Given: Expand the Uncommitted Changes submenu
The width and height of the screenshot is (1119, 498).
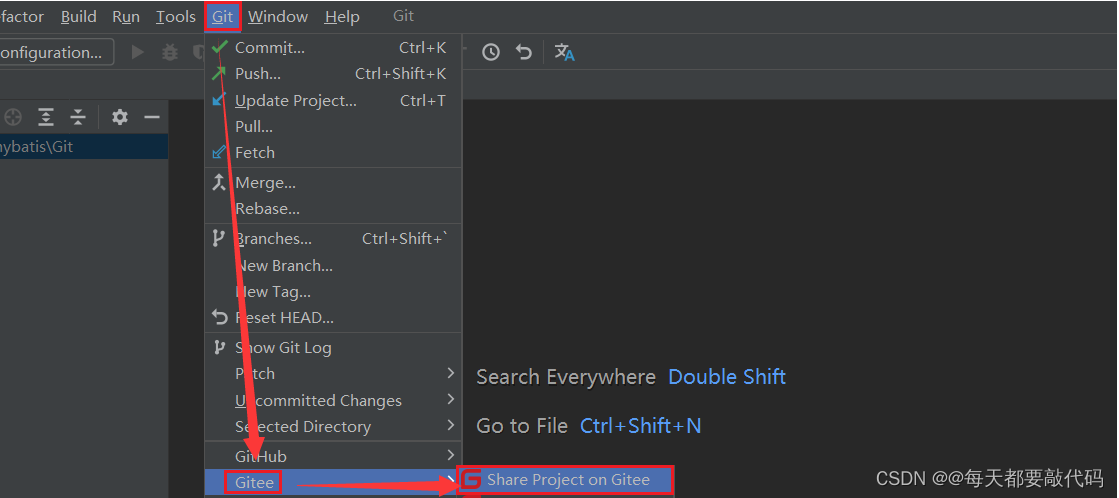Looking at the screenshot, I should (333, 400).
